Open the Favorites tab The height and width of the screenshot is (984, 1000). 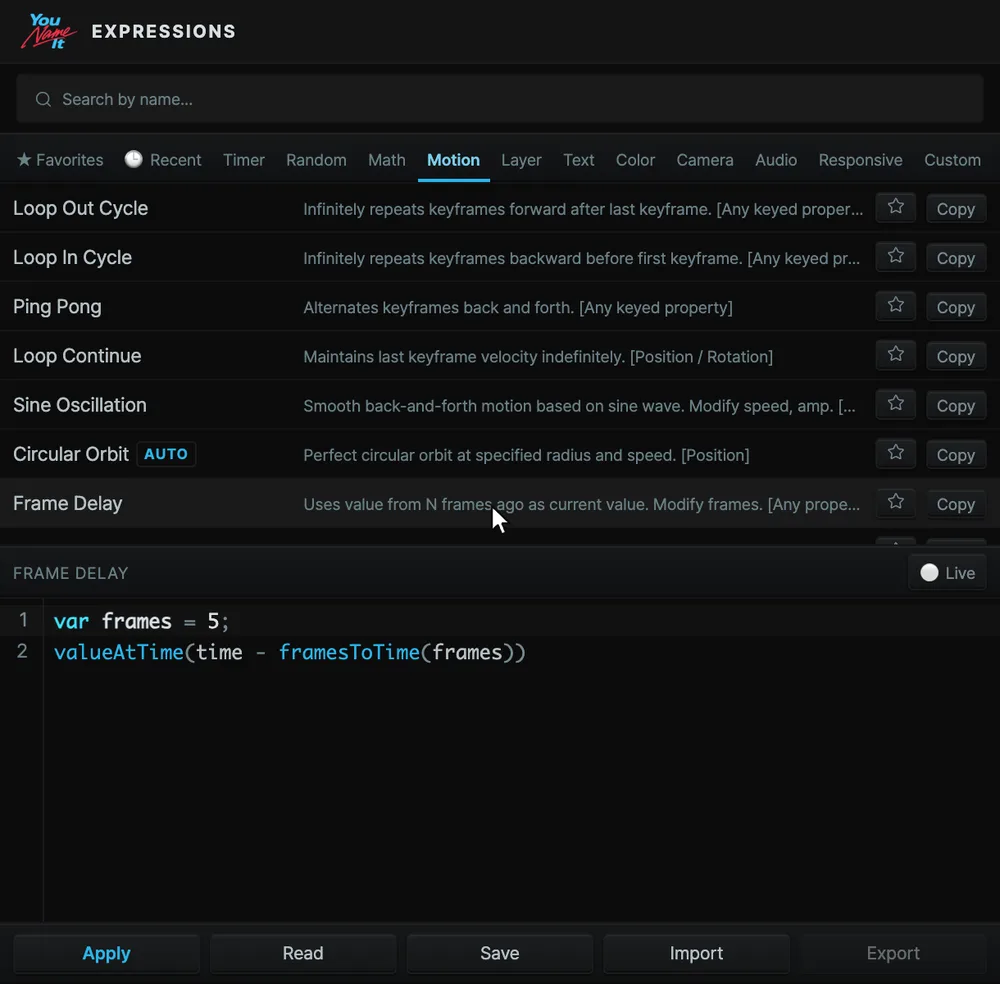(60, 159)
